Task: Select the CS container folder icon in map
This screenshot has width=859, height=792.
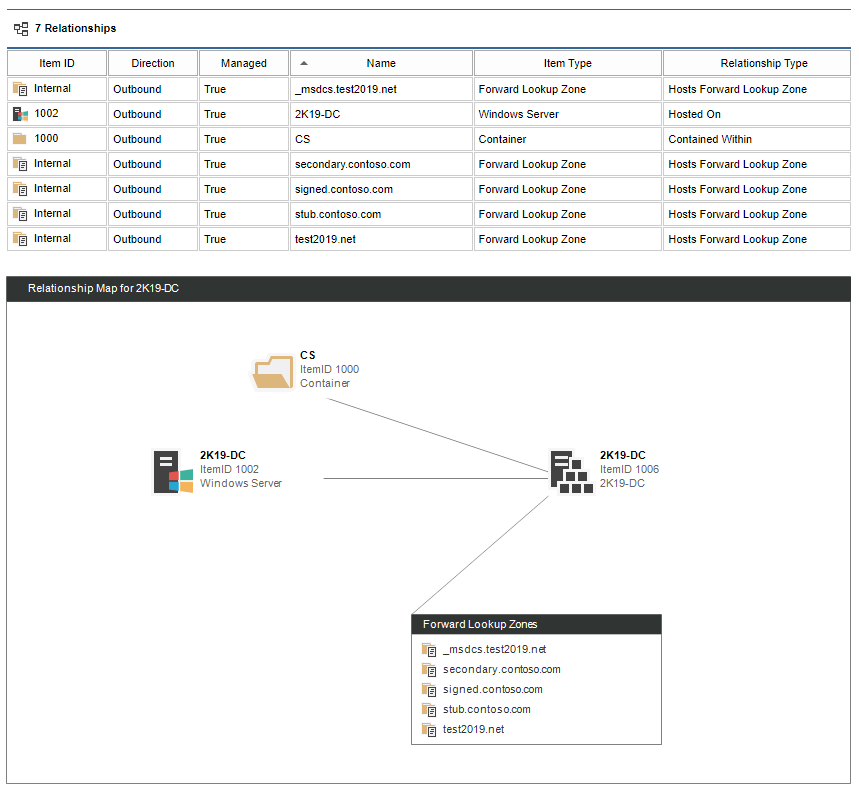Action: click(x=273, y=372)
